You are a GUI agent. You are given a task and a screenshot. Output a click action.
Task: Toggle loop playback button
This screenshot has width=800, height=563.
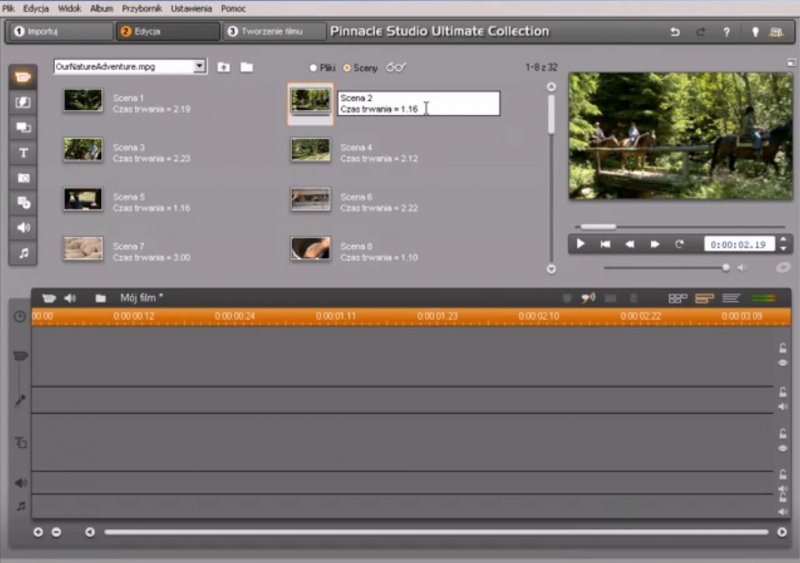(679, 244)
